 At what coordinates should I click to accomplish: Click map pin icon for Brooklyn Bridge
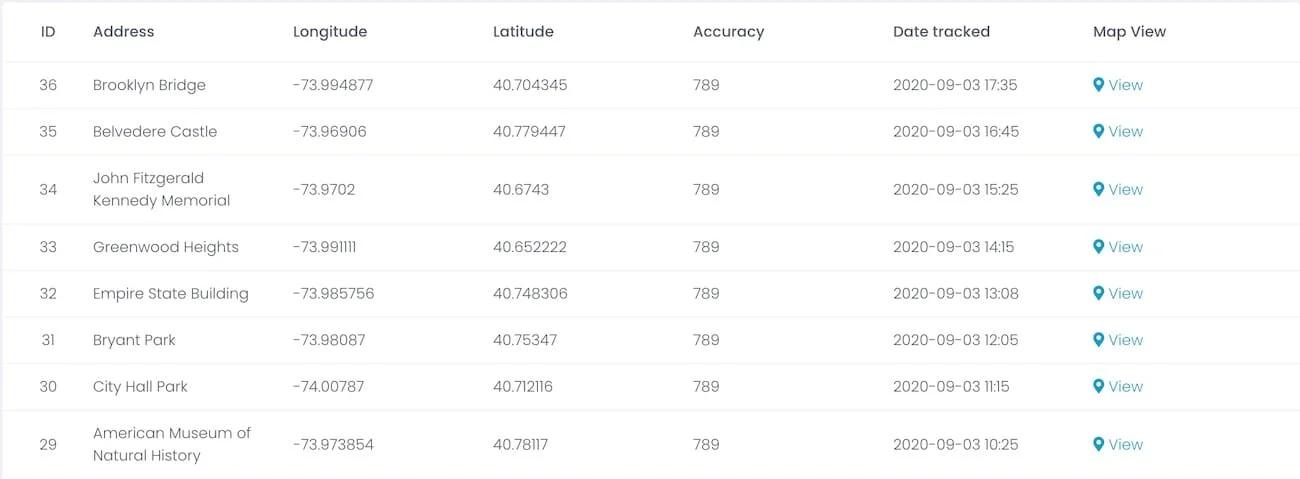(x=1098, y=85)
